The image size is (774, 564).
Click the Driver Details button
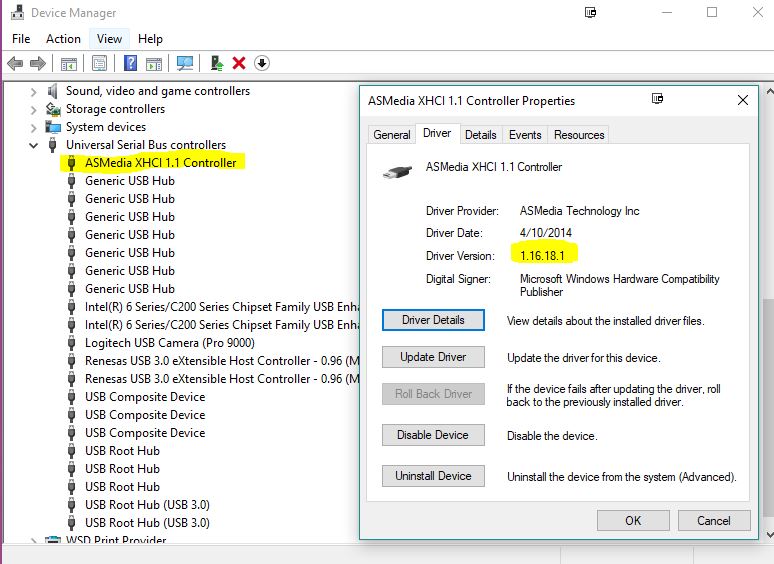(433, 320)
